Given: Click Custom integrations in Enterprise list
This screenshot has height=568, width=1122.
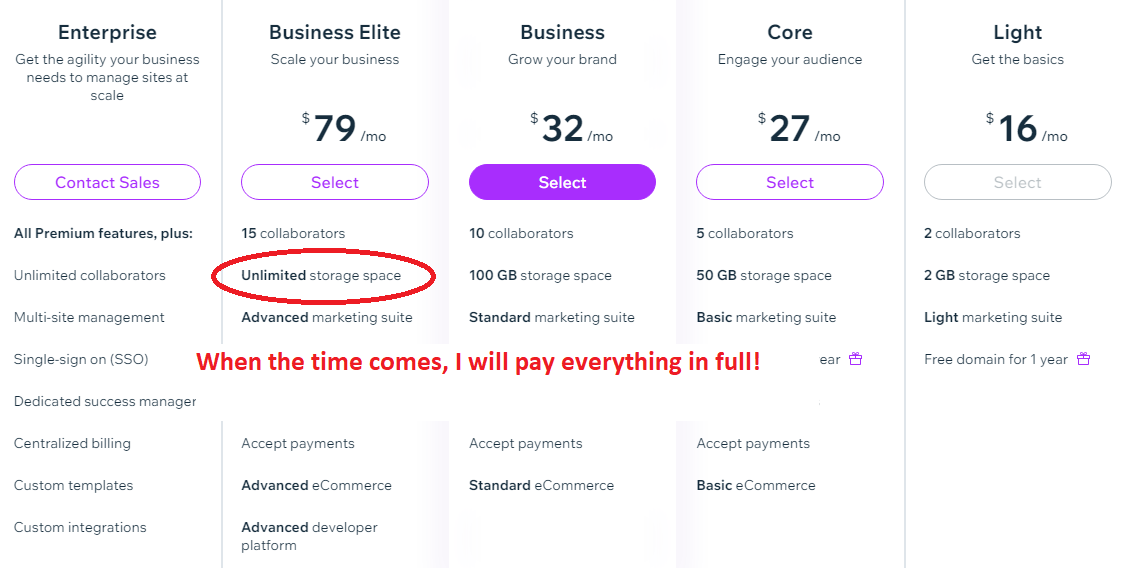Looking at the screenshot, I should coord(80,527).
